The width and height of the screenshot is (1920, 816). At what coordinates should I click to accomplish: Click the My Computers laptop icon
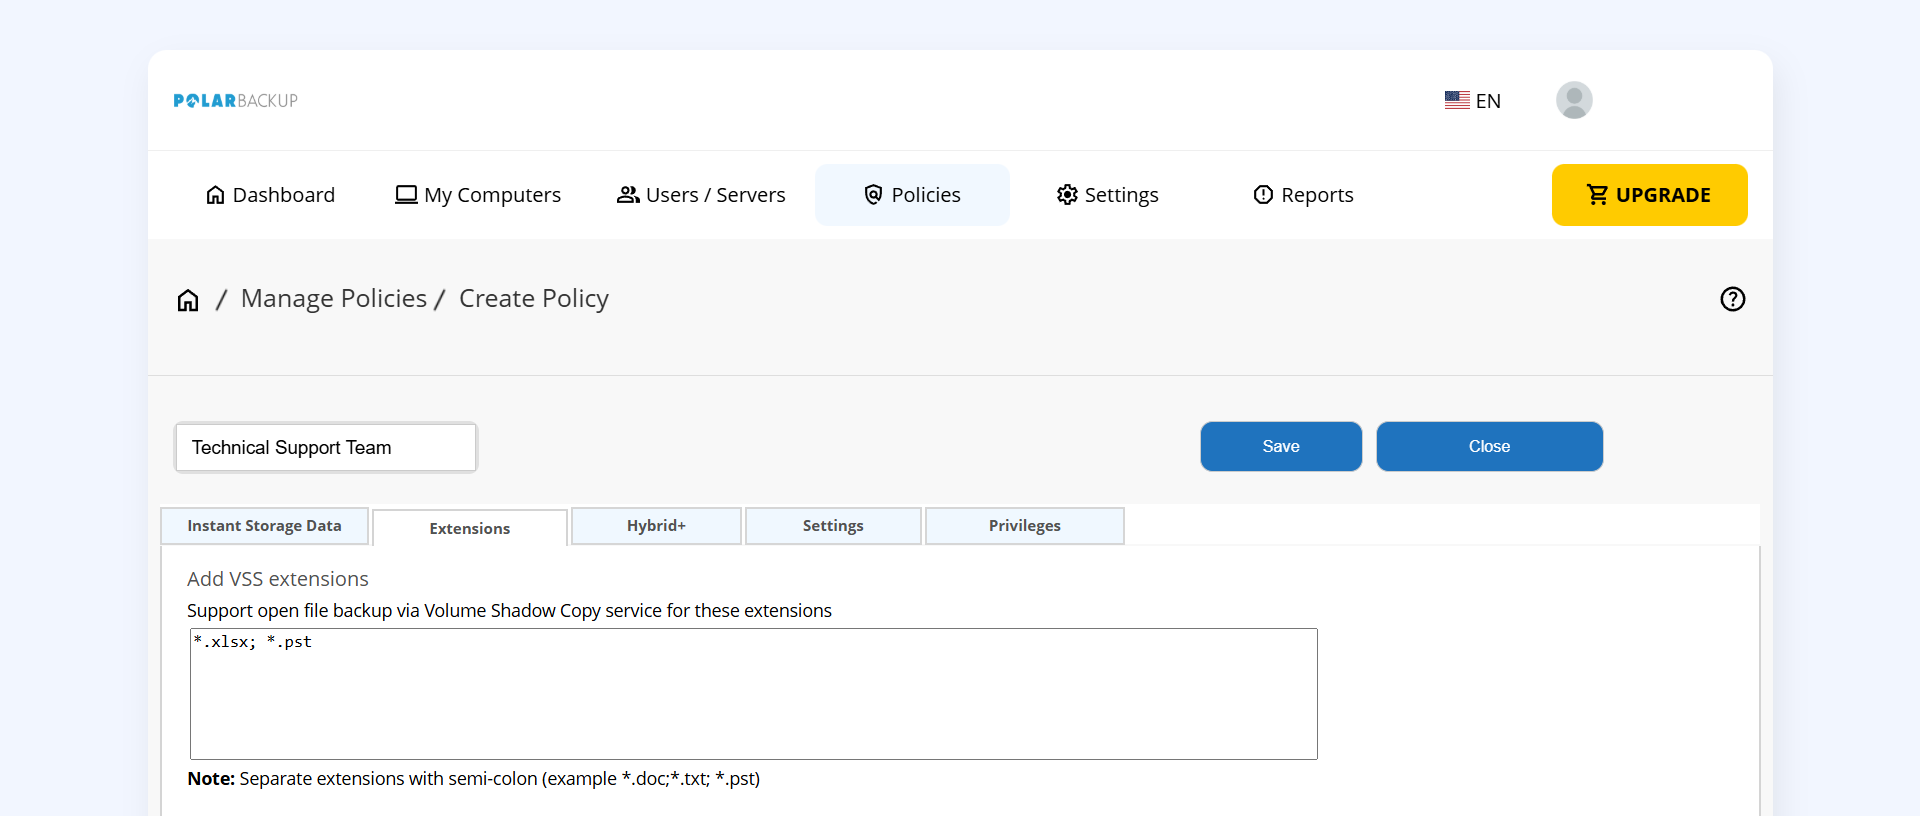tap(406, 195)
